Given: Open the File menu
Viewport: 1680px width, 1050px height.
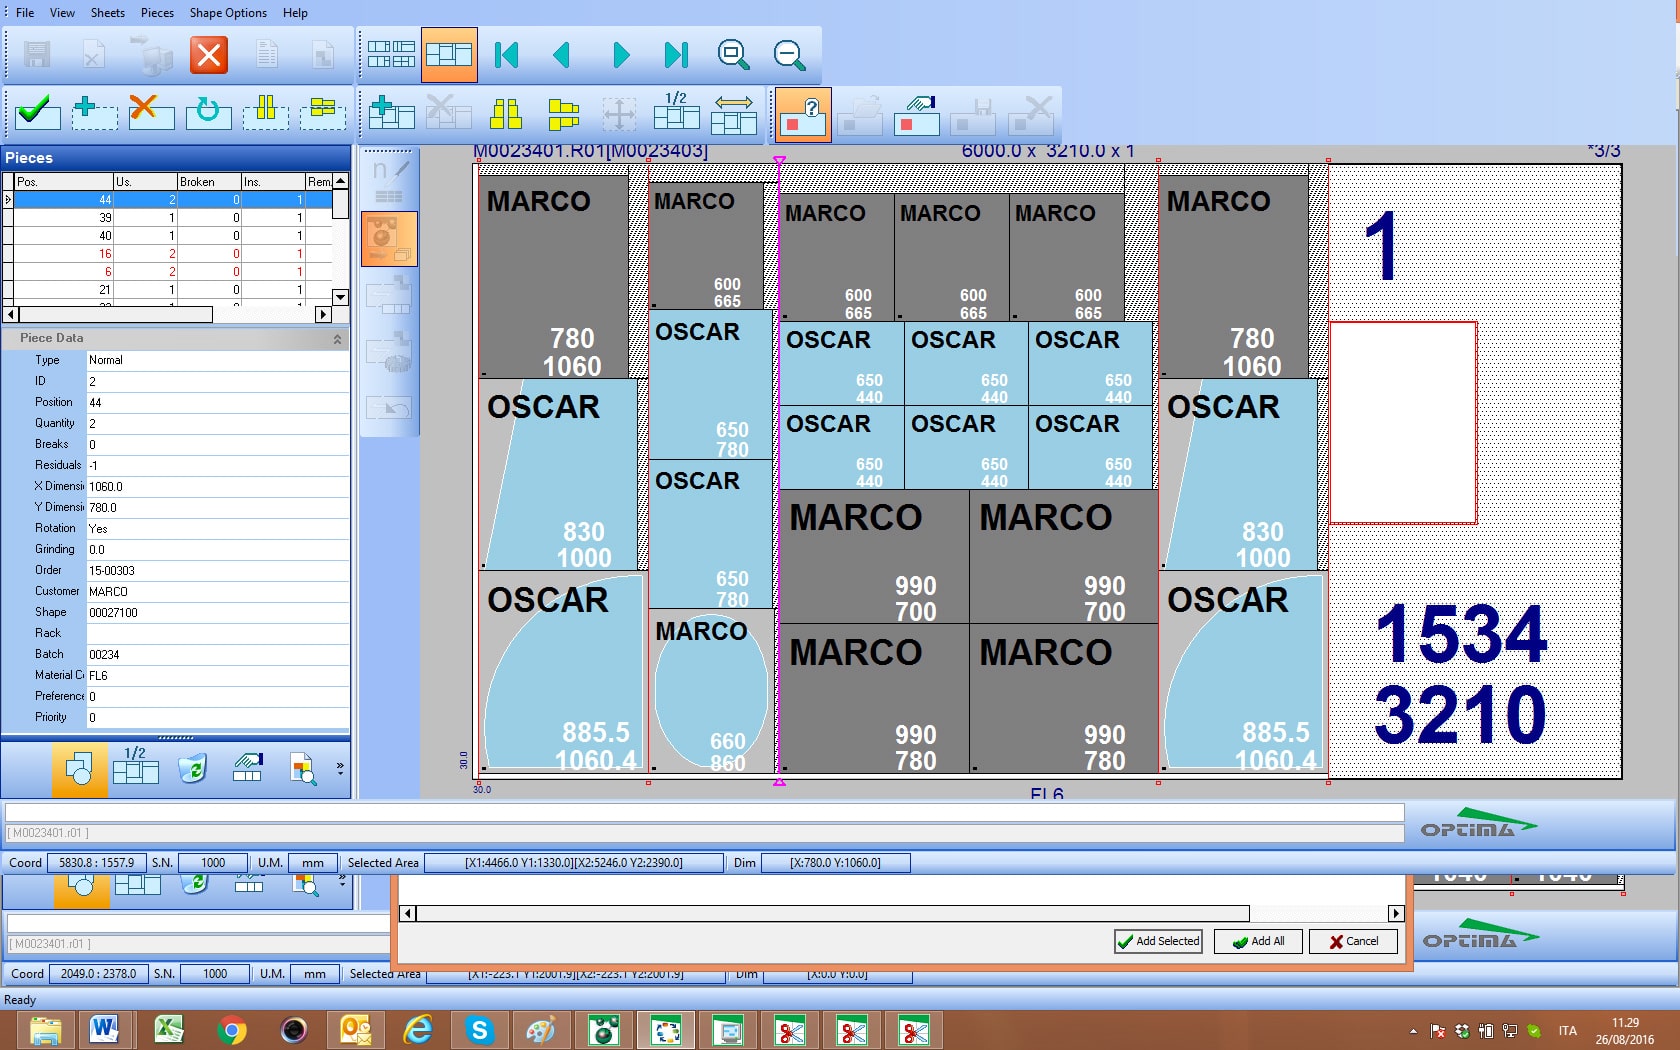Looking at the screenshot, I should pyautogui.click(x=25, y=13).
